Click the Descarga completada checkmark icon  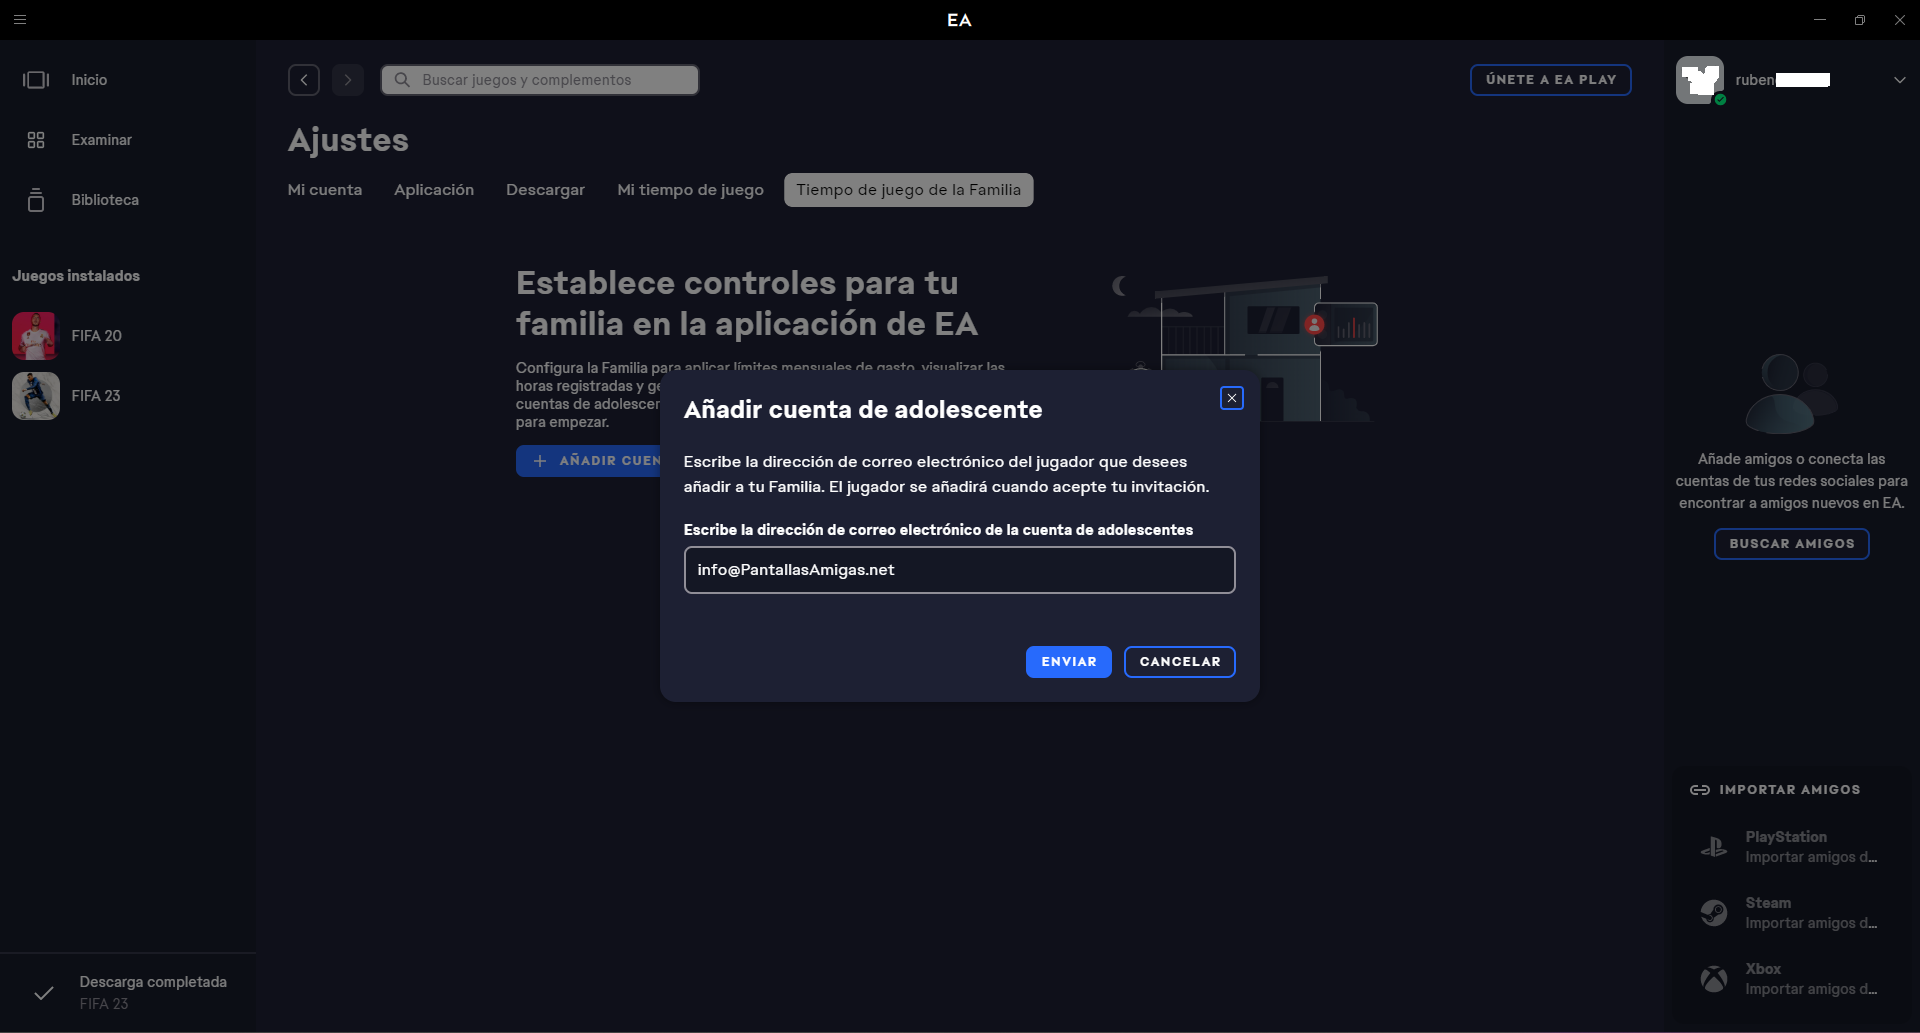pyautogui.click(x=44, y=993)
